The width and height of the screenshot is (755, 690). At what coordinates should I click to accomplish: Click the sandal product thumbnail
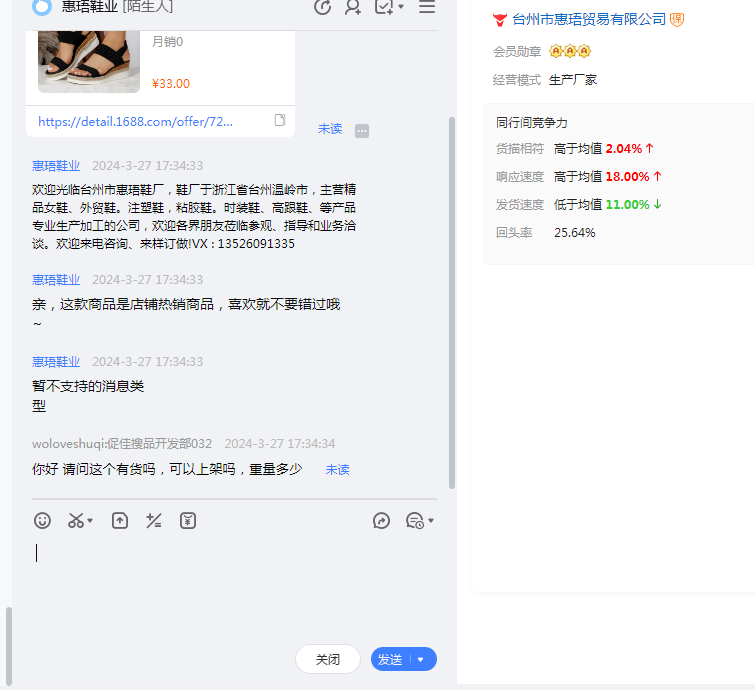(x=89, y=61)
